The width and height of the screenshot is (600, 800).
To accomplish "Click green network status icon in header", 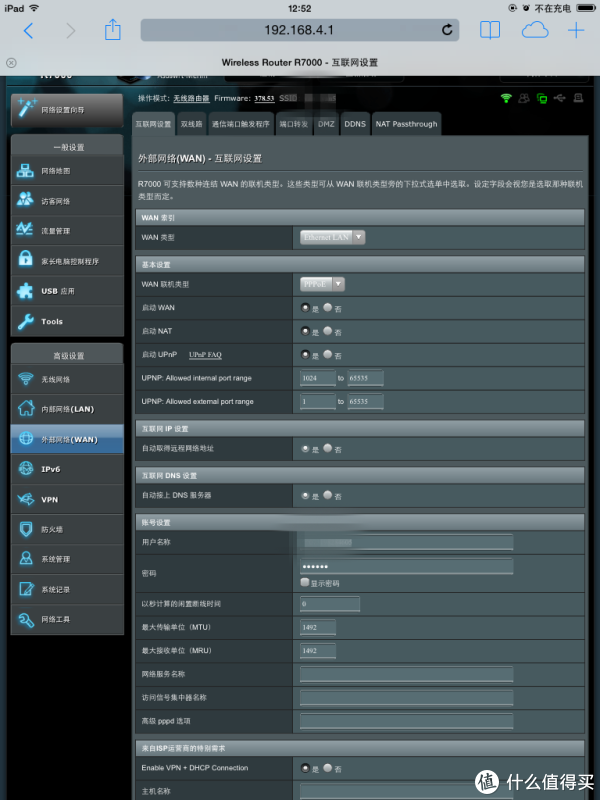I will 542,98.
